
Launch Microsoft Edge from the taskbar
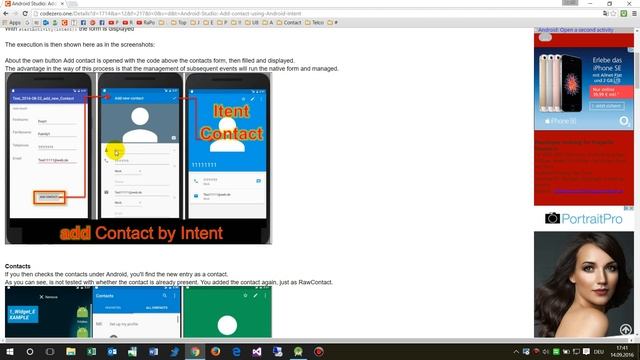(x=236, y=351)
